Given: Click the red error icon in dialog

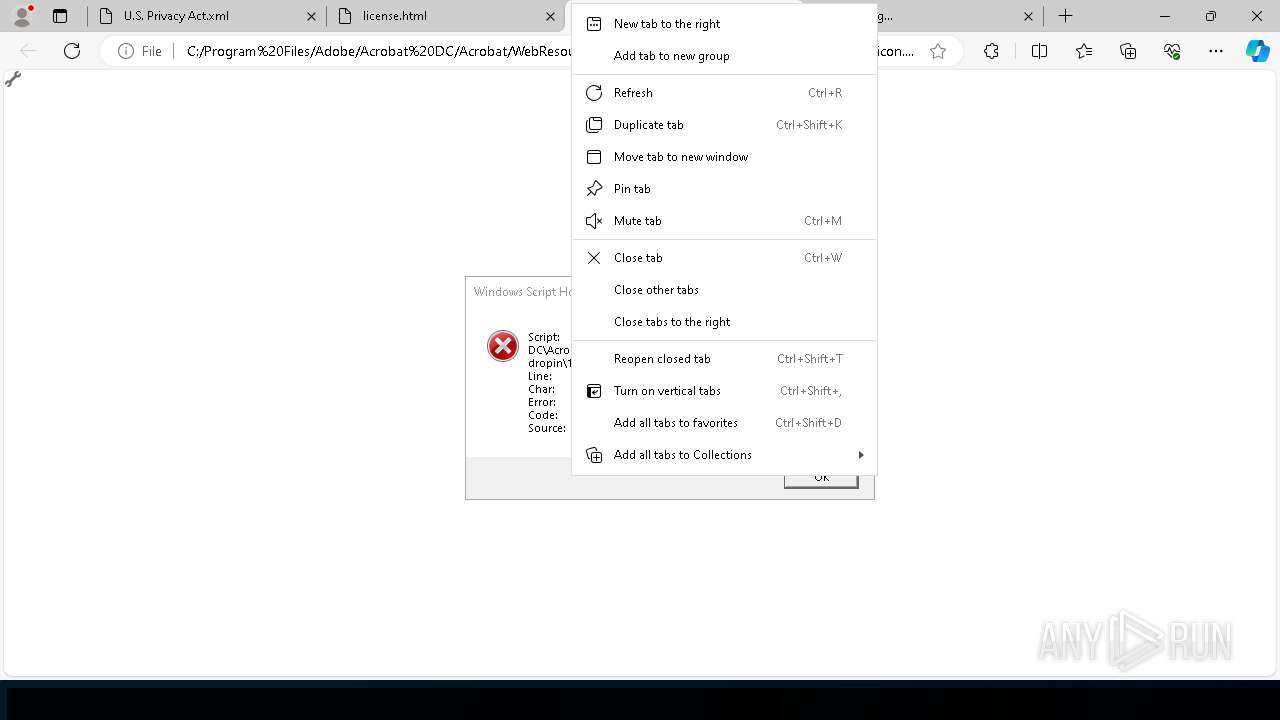Looking at the screenshot, I should tap(502, 346).
